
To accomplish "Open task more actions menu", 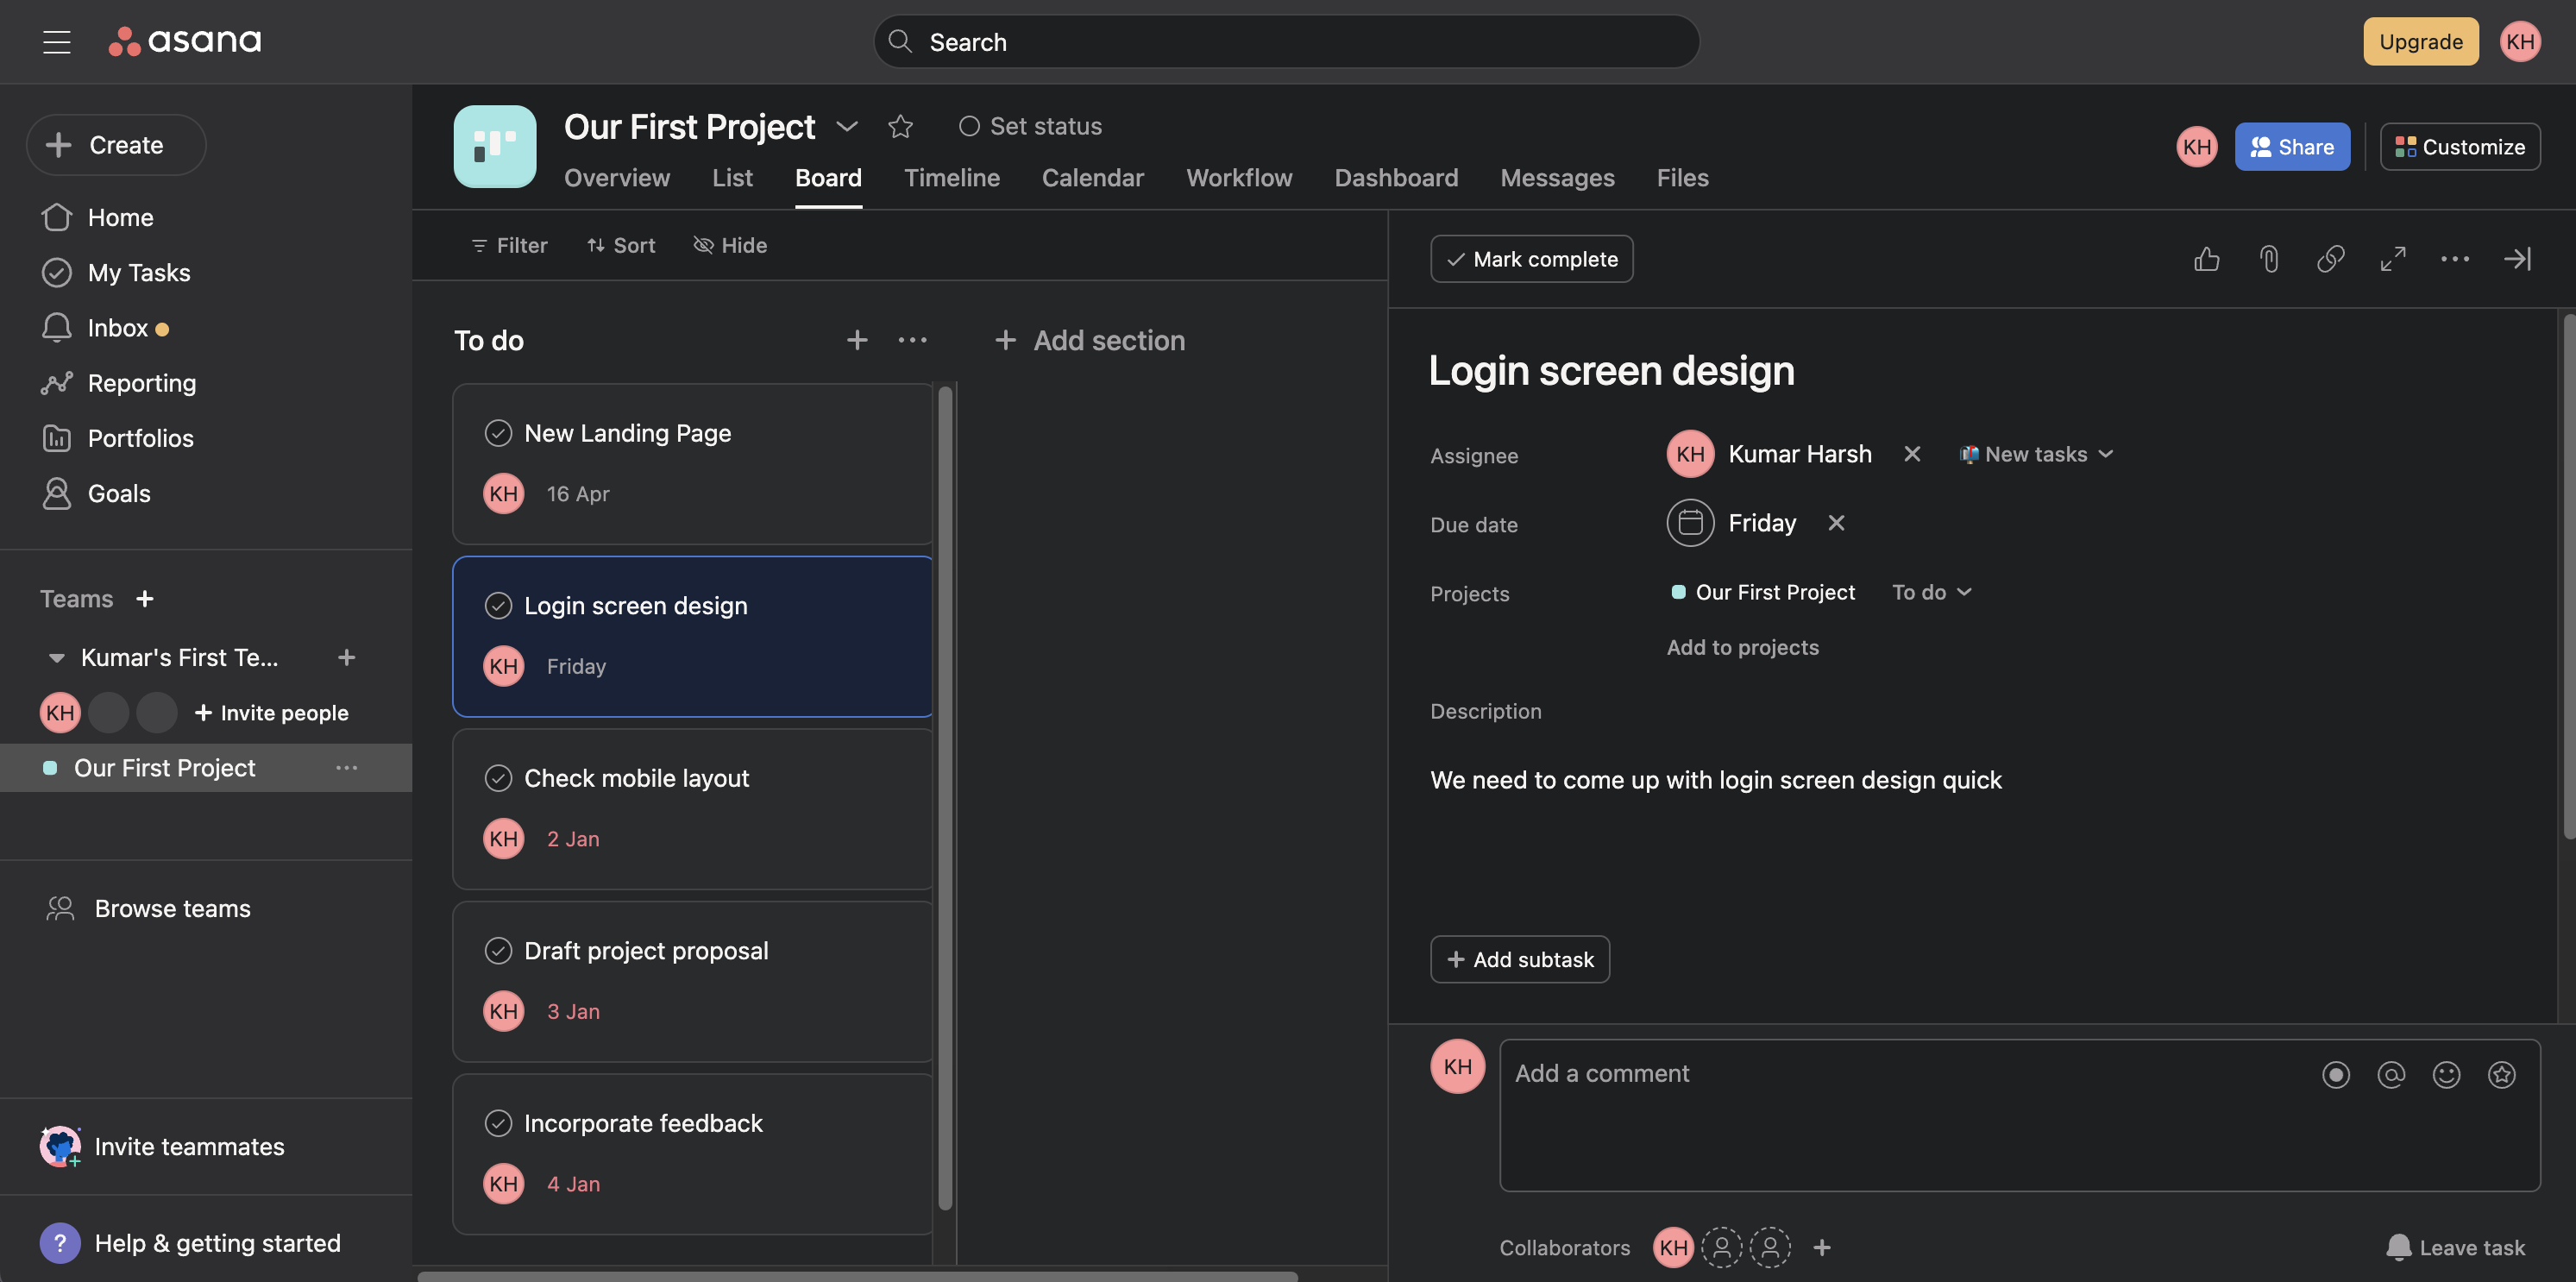I will coord(2455,259).
